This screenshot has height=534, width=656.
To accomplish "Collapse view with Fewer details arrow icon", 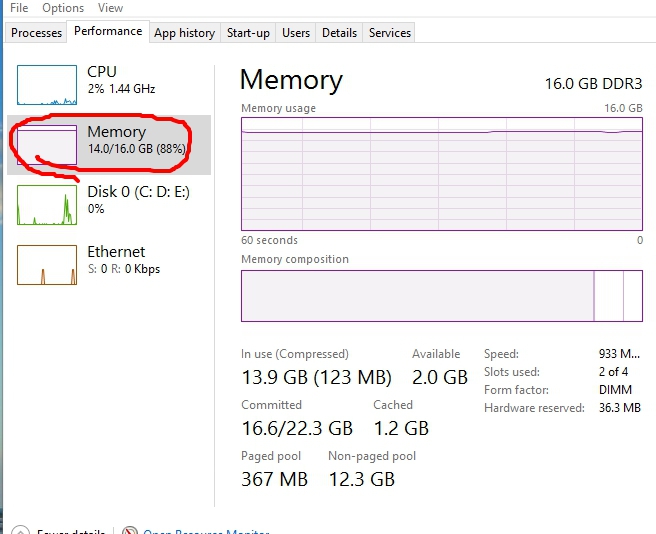I will pos(17,530).
